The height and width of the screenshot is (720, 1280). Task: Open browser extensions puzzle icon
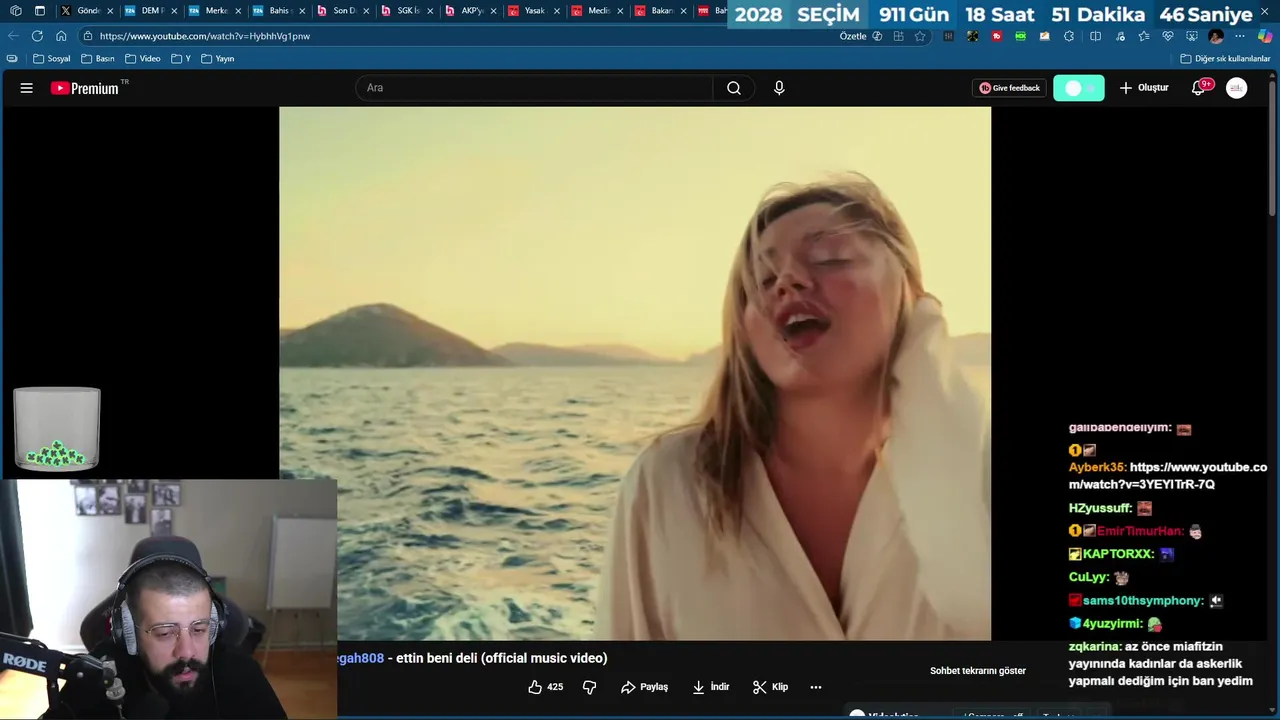(1068, 36)
